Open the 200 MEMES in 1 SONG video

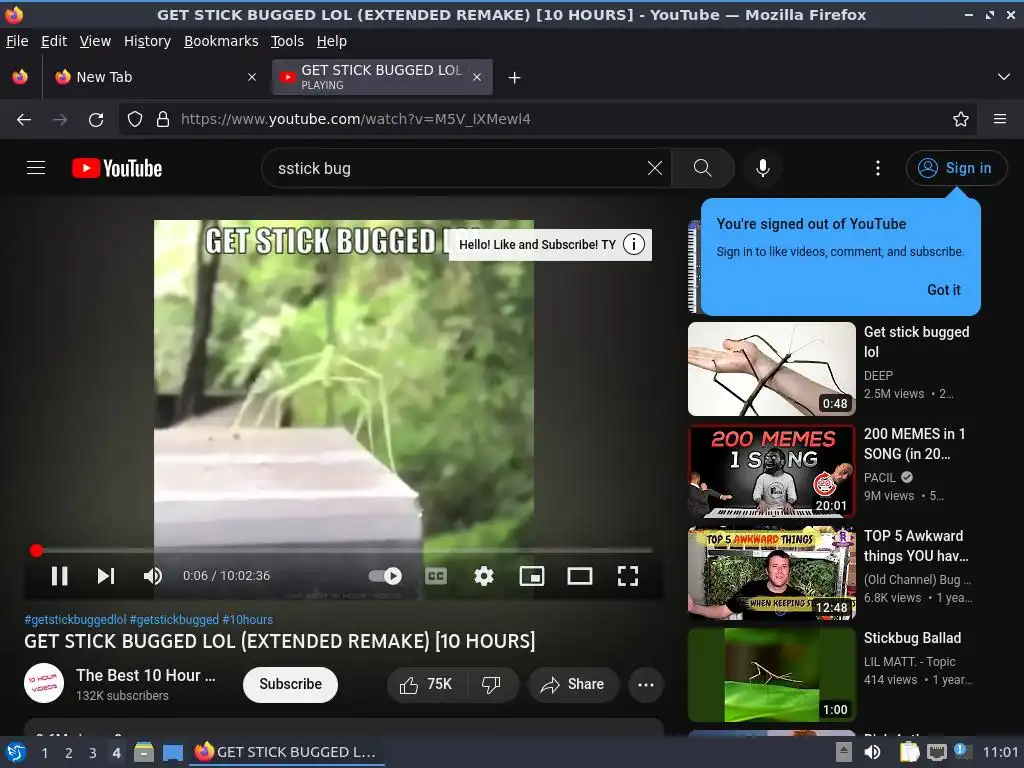pyautogui.click(x=772, y=472)
